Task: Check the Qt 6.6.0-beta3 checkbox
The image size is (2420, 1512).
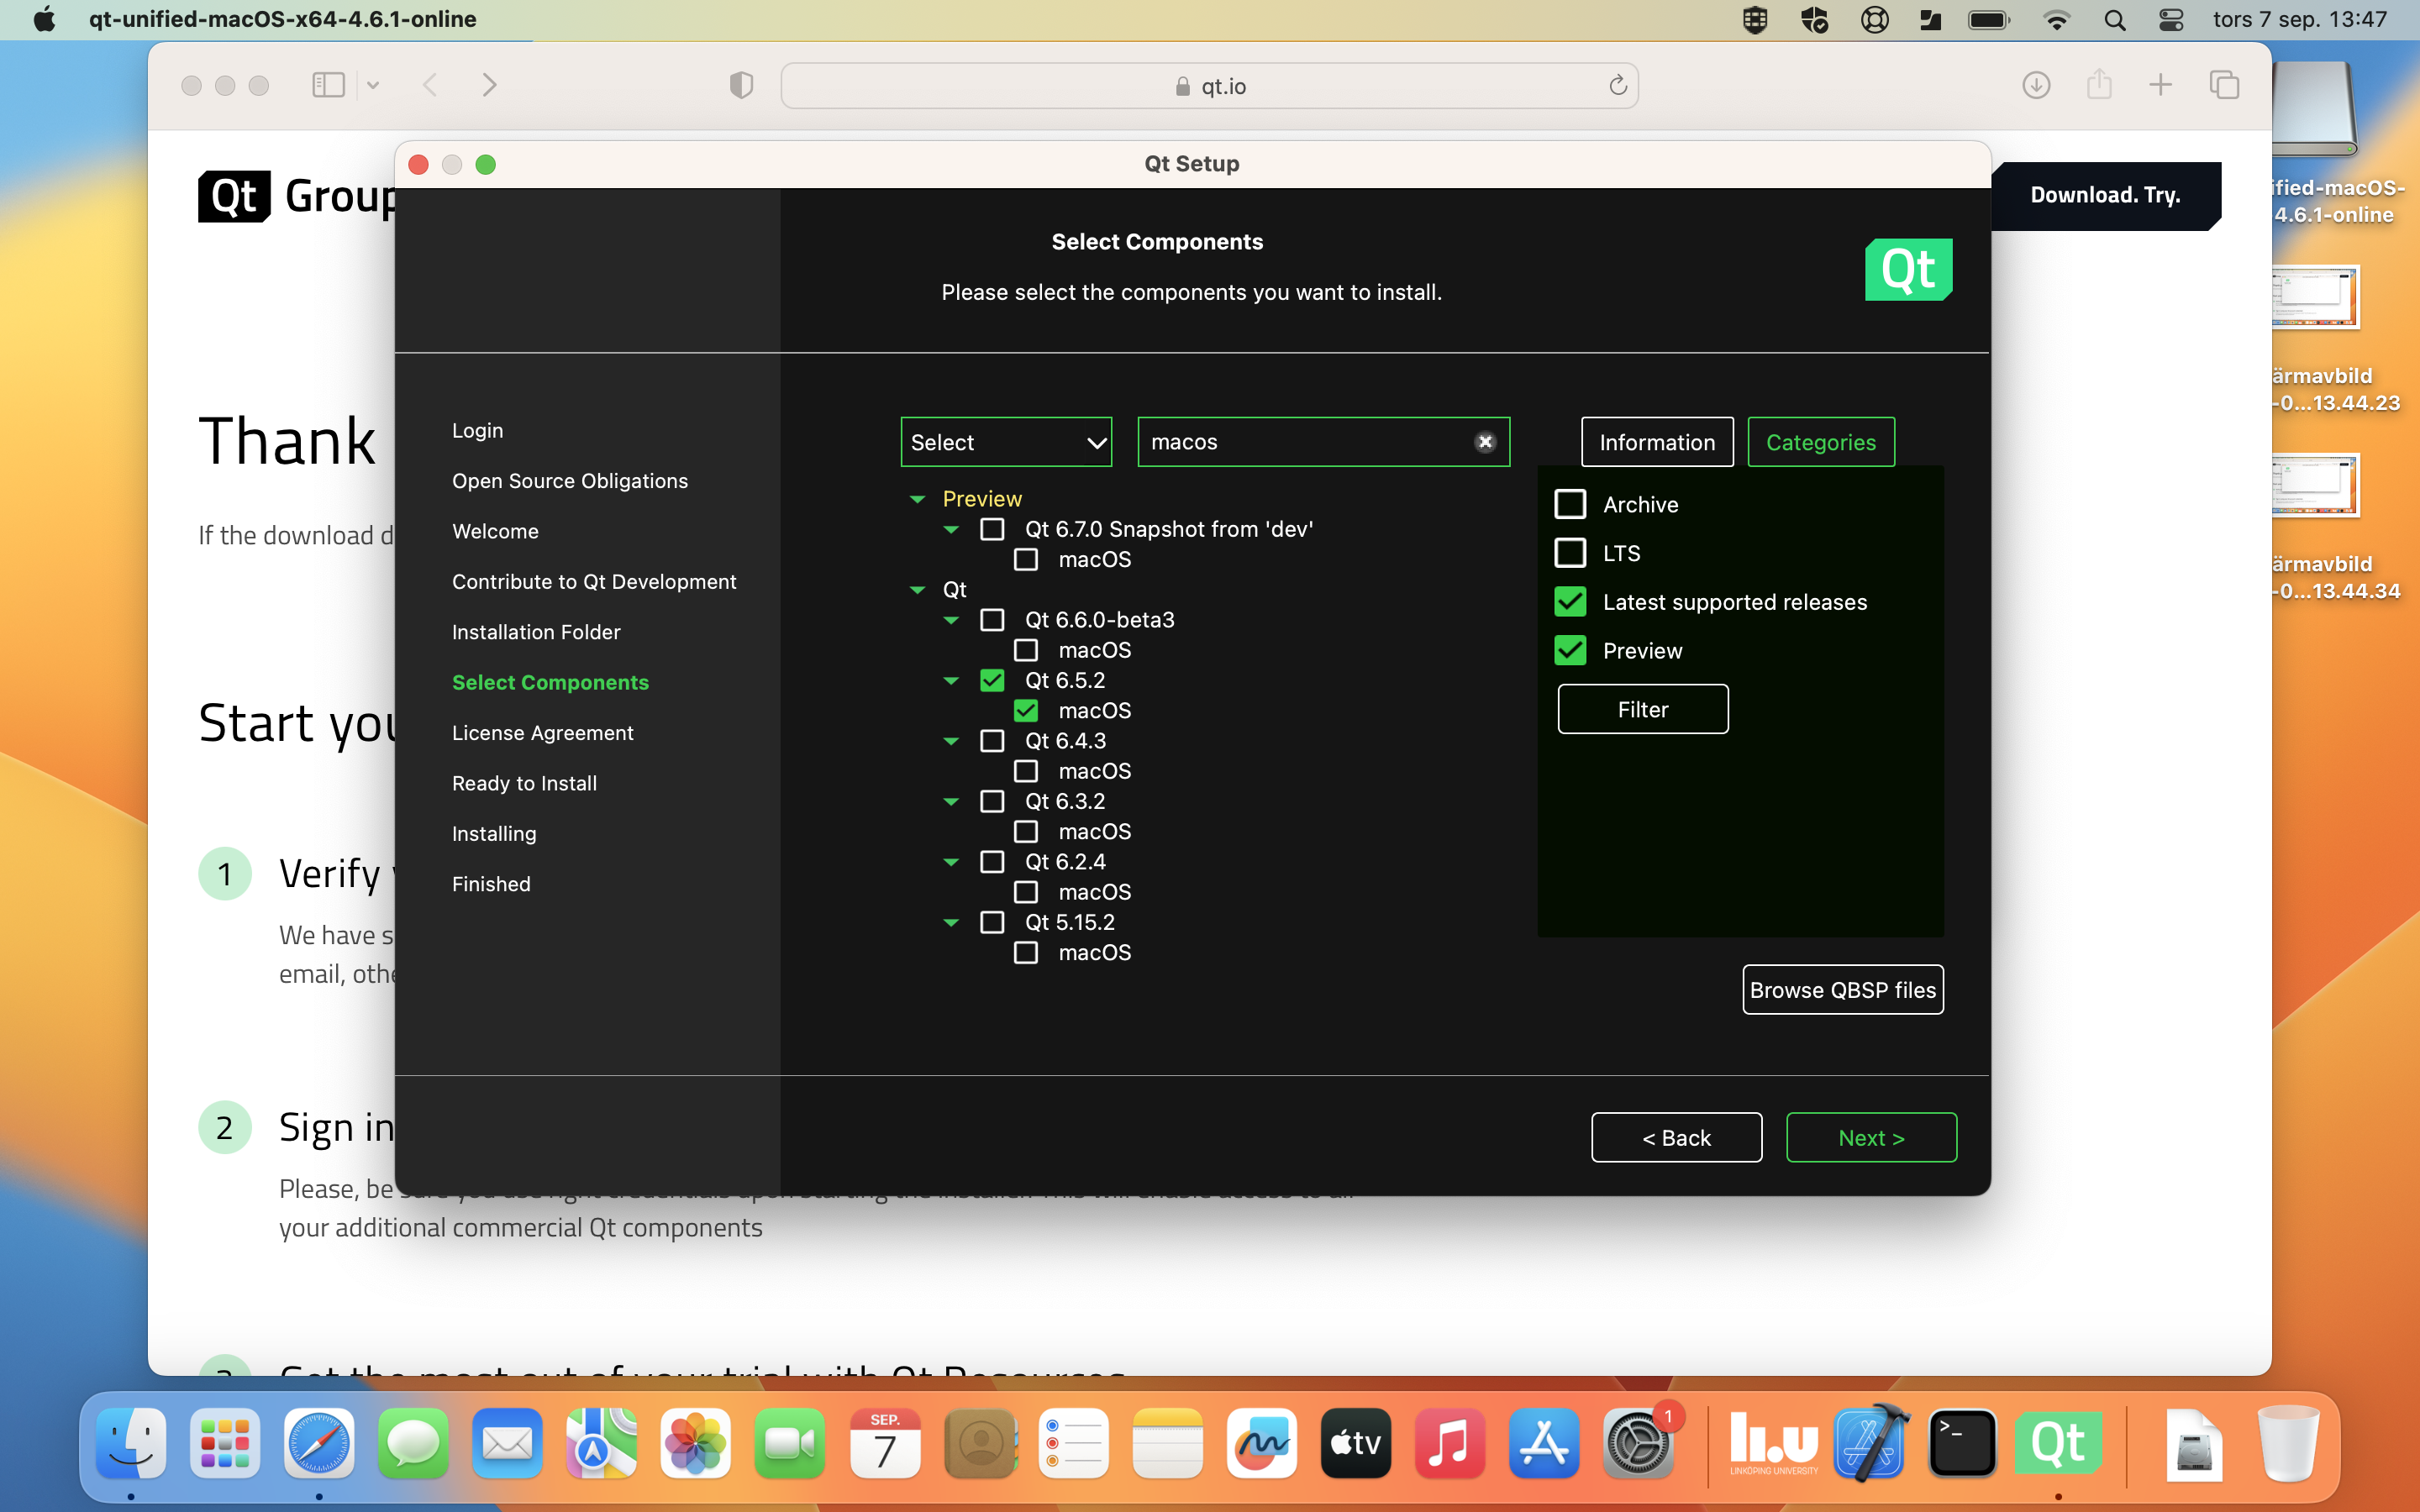Action: pyautogui.click(x=992, y=620)
